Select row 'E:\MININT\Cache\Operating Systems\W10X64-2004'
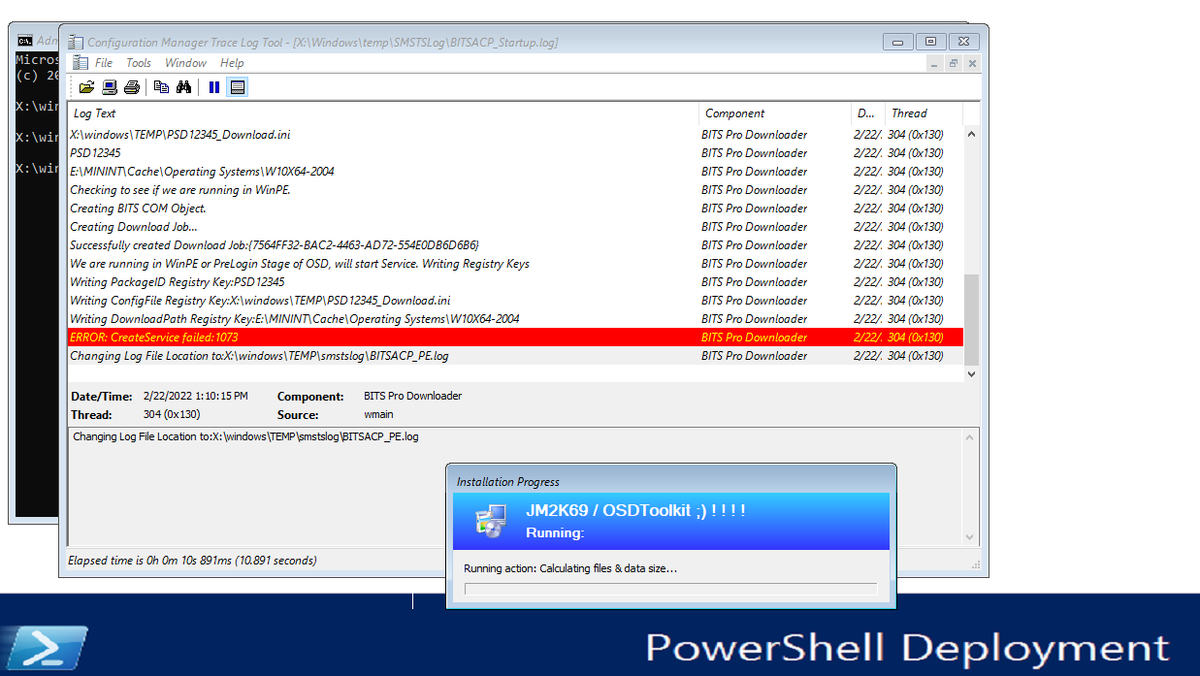Image resolution: width=1200 pixels, height=676 pixels. (x=515, y=171)
